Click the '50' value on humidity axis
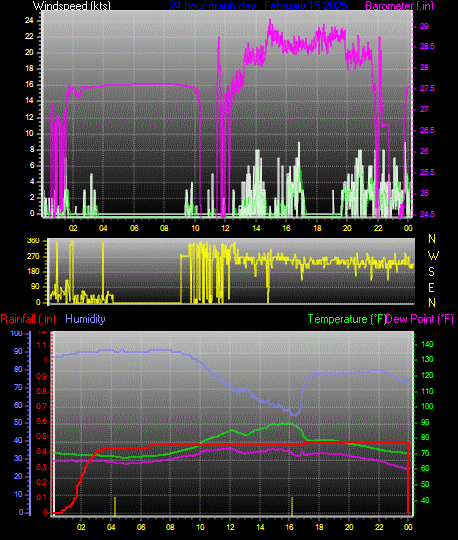Image resolution: width=458 pixels, height=540 pixels. [18, 423]
